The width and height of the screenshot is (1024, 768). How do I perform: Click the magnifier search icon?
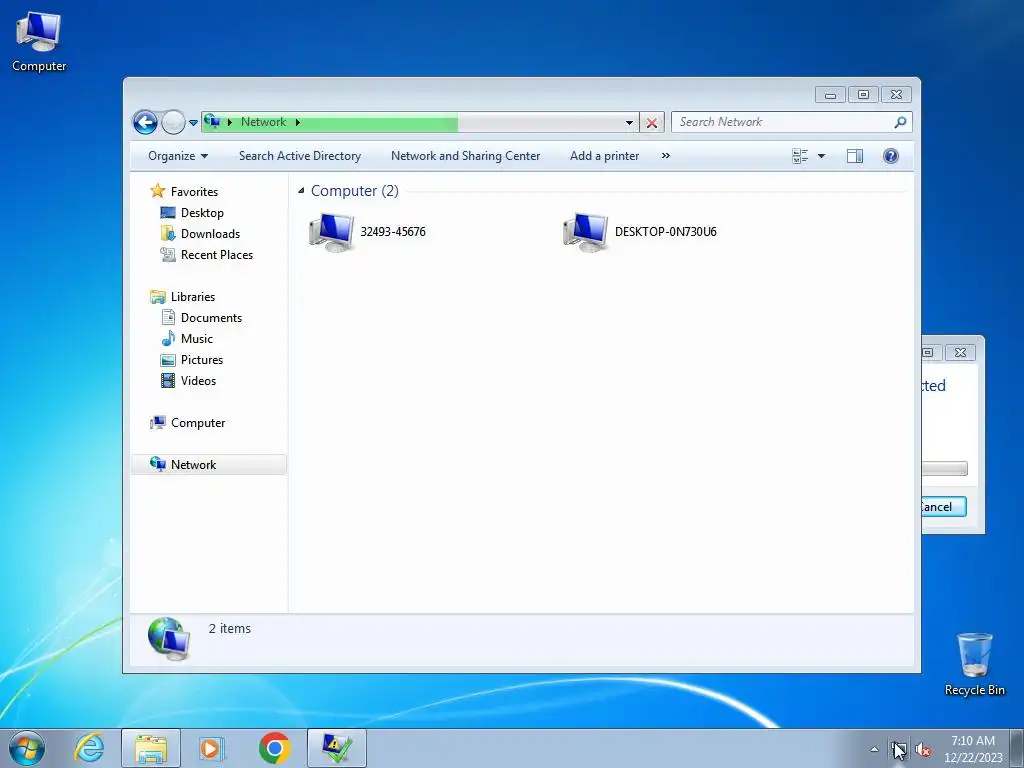pyautogui.click(x=901, y=122)
